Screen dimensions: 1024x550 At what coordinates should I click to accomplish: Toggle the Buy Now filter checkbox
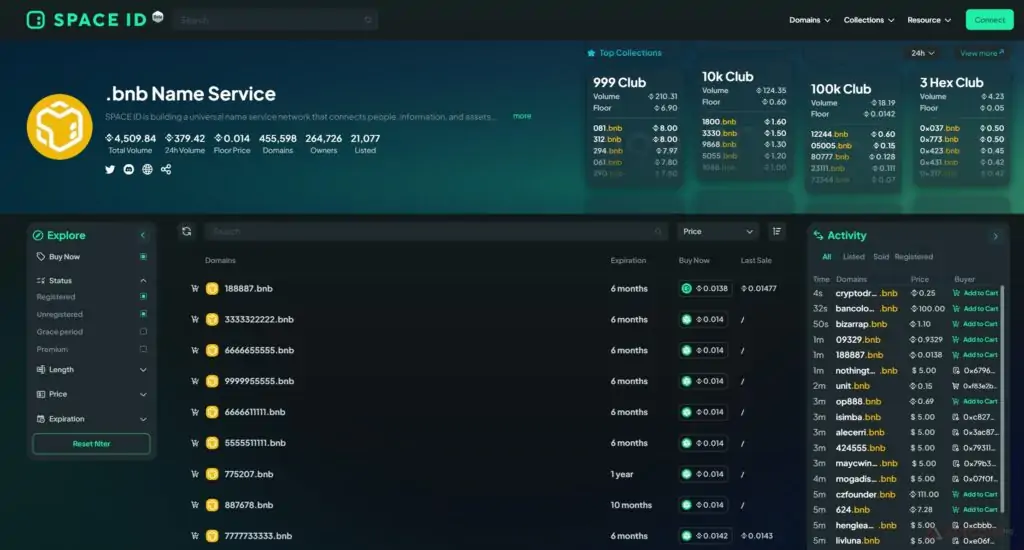point(143,257)
